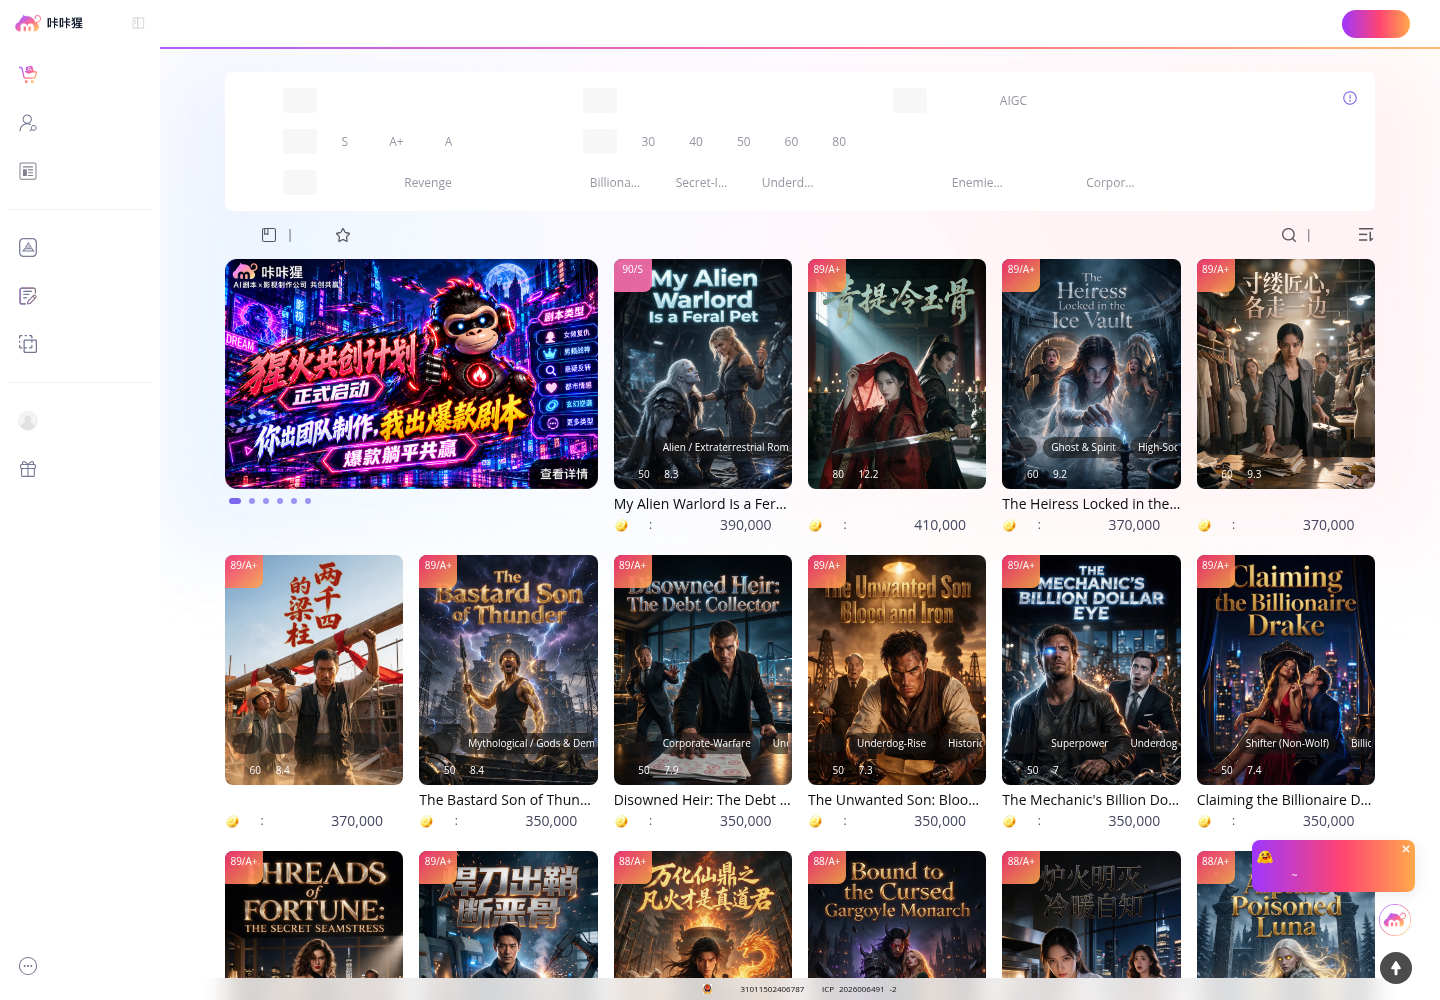Screen dimensions: 1440x1000
Task: Toggle the 30 episodes filter
Action: point(648,142)
